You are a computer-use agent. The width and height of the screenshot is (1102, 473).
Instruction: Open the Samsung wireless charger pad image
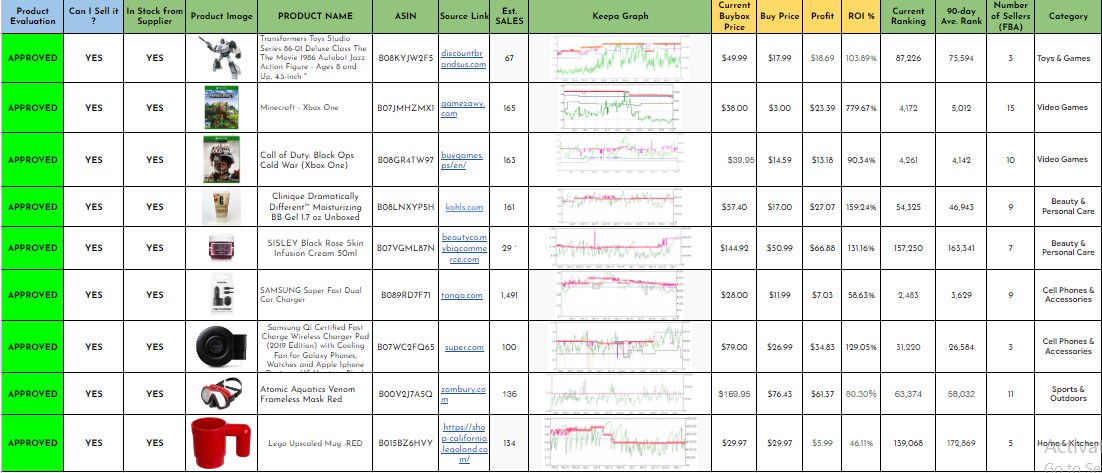(x=222, y=347)
